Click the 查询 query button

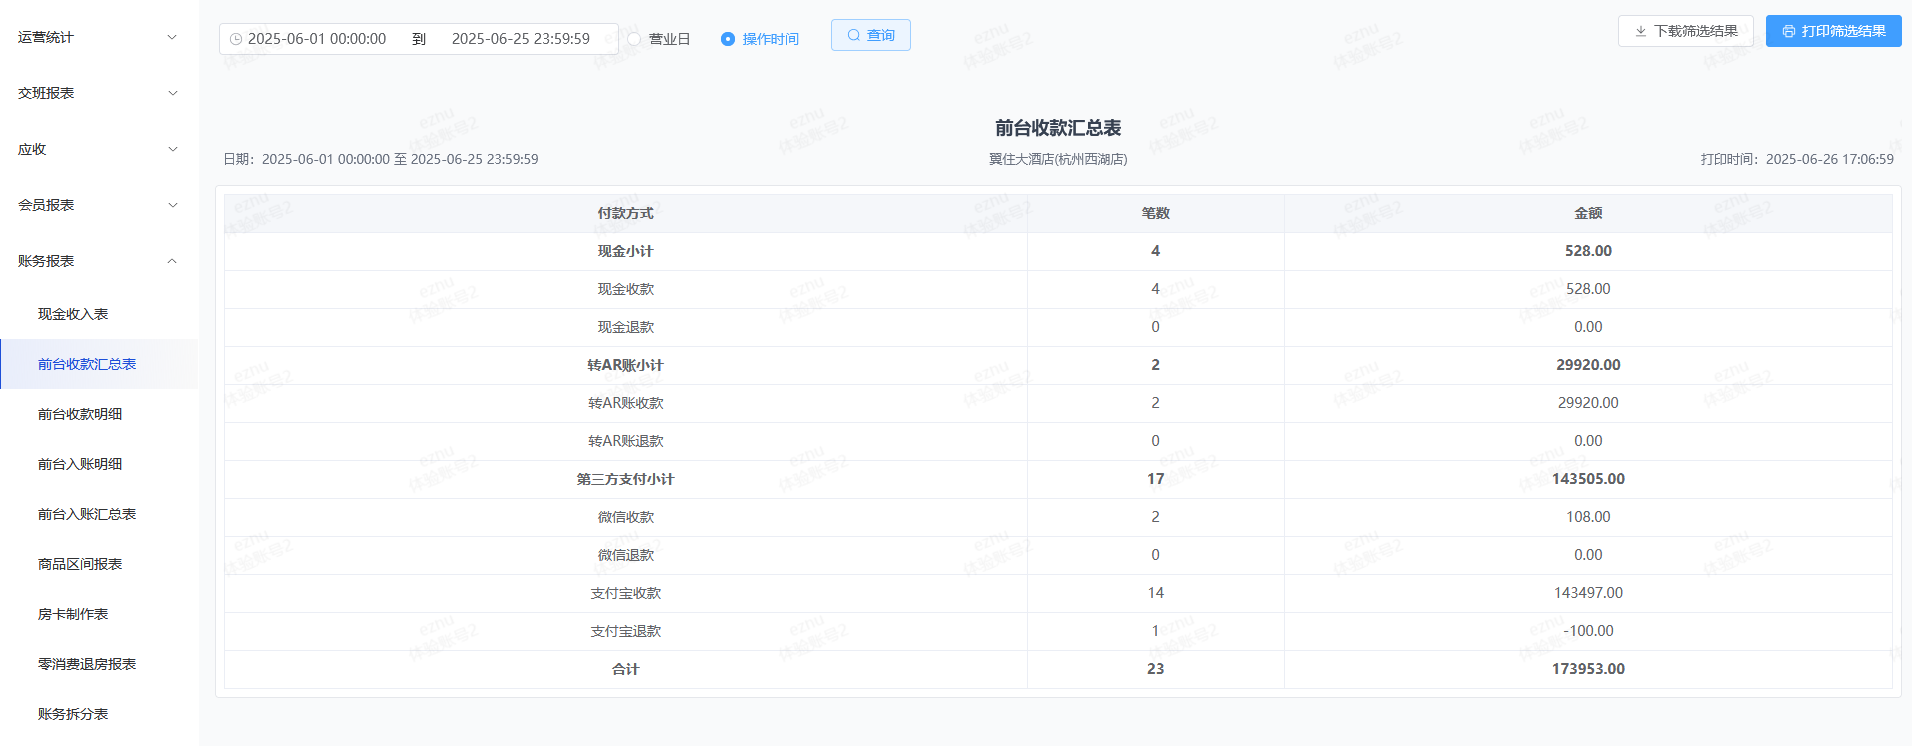point(870,35)
